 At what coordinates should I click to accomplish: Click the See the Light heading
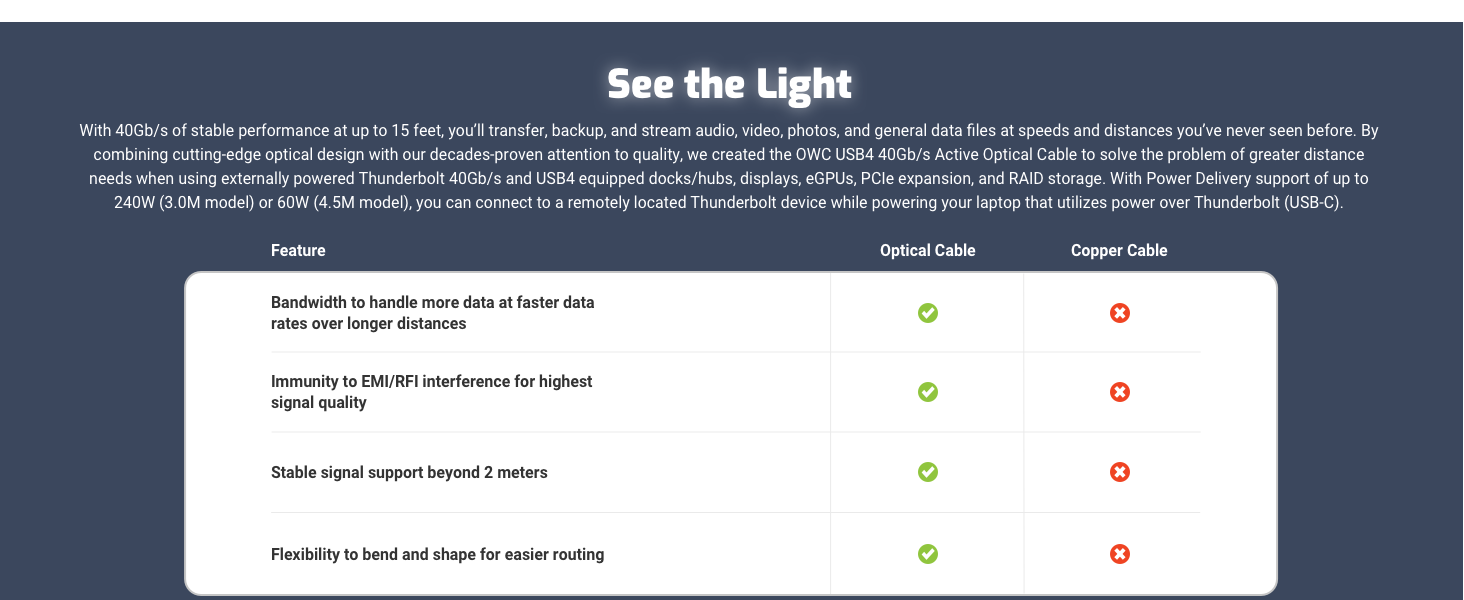tap(730, 84)
